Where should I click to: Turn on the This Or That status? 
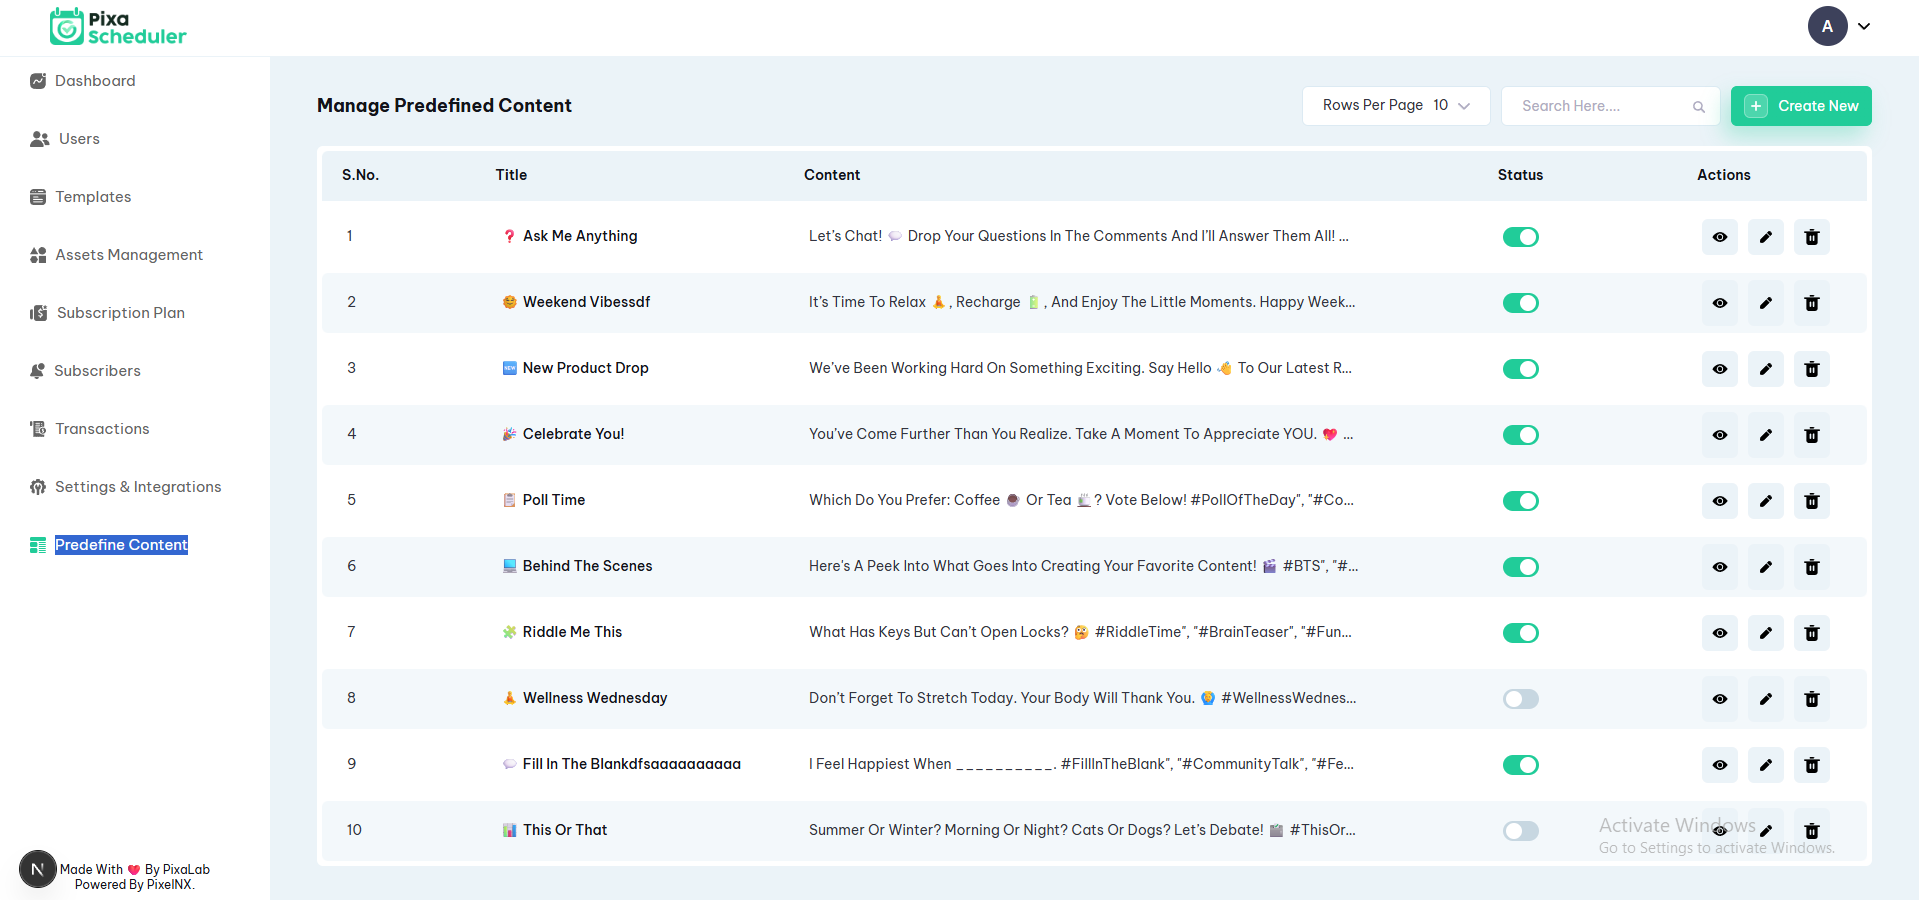(1520, 831)
